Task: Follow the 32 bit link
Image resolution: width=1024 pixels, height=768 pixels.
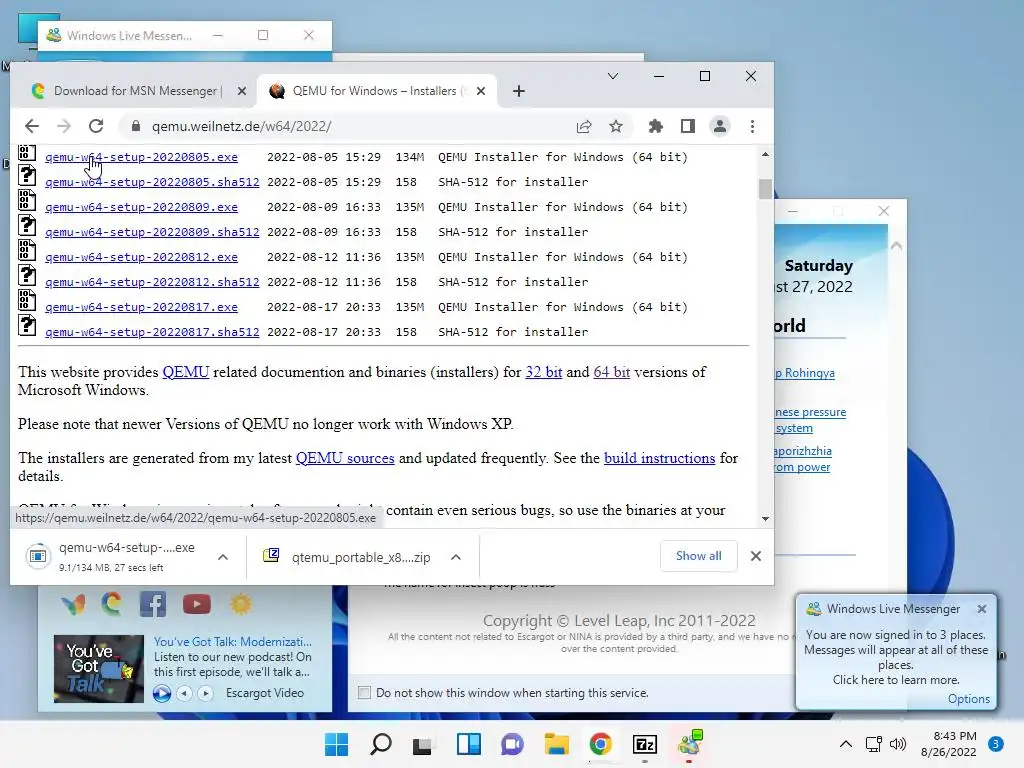Action: pyautogui.click(x=543, y=372)
